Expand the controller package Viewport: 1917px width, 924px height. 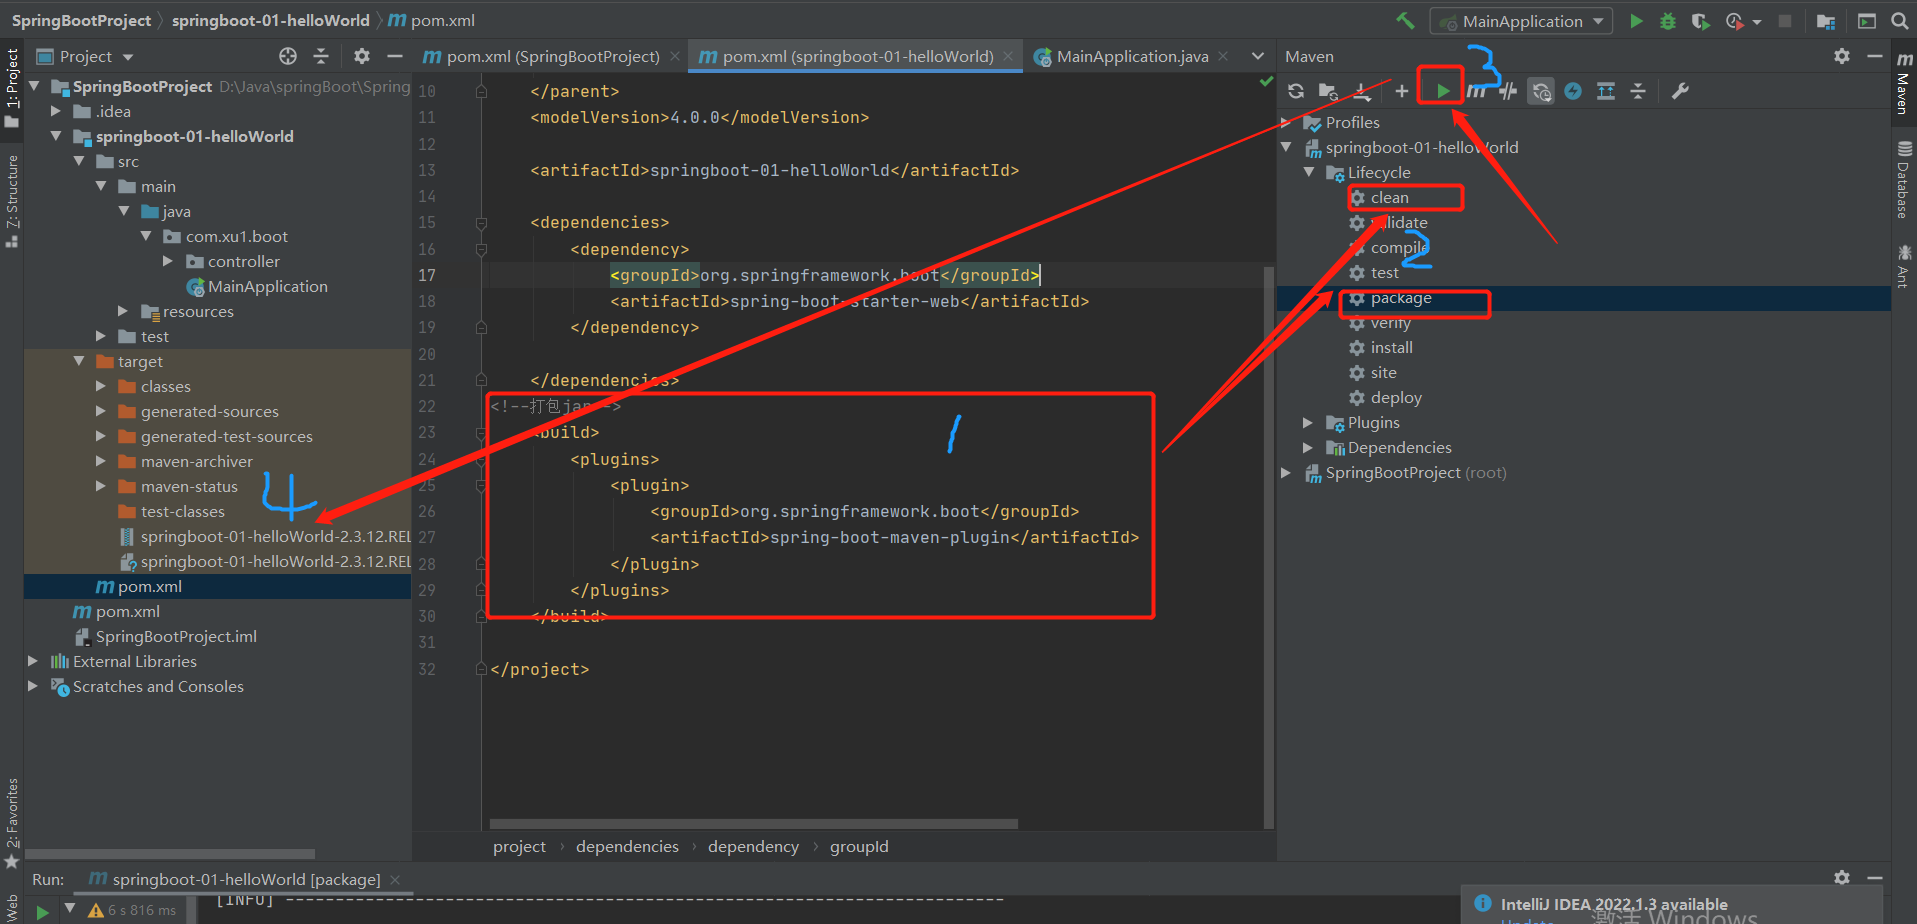168,261
